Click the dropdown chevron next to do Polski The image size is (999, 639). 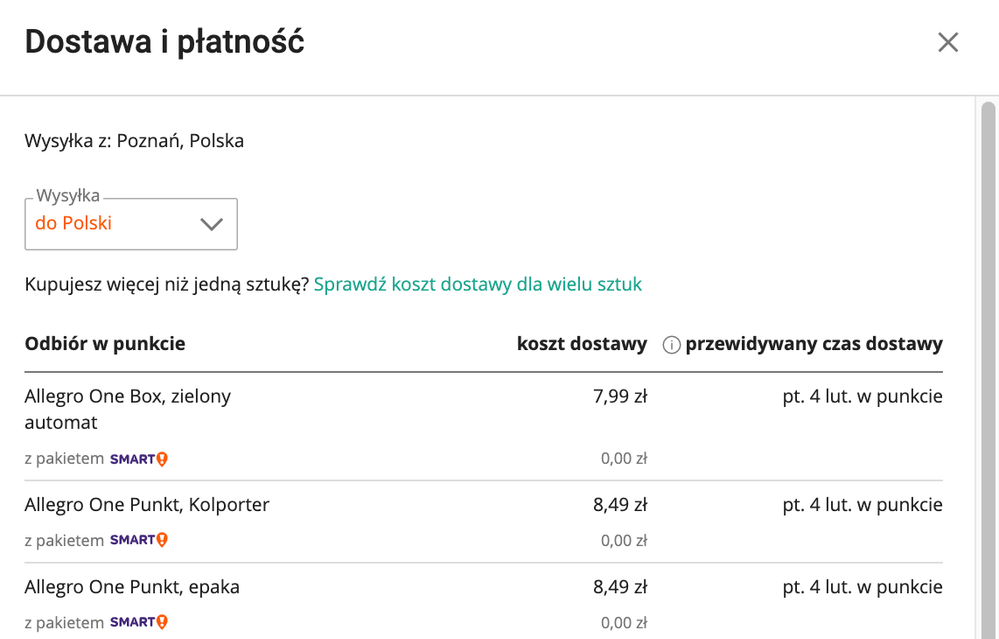pos(212,224)
